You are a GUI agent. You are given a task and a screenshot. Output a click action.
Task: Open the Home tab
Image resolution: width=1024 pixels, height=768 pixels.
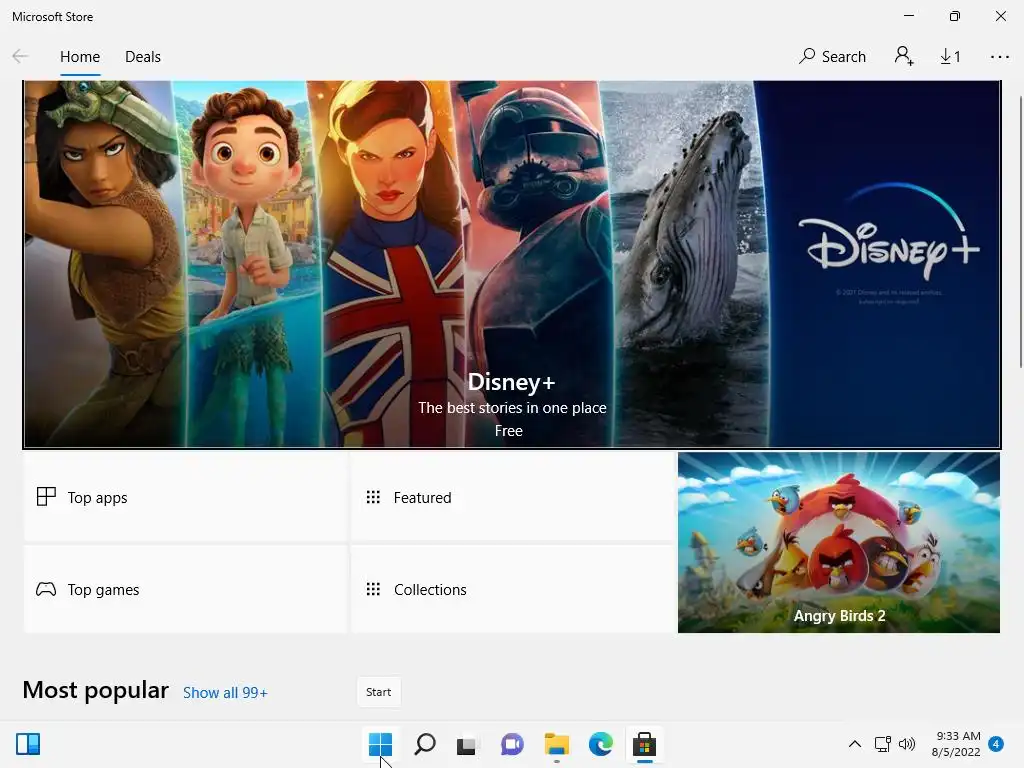coord(80,57)
